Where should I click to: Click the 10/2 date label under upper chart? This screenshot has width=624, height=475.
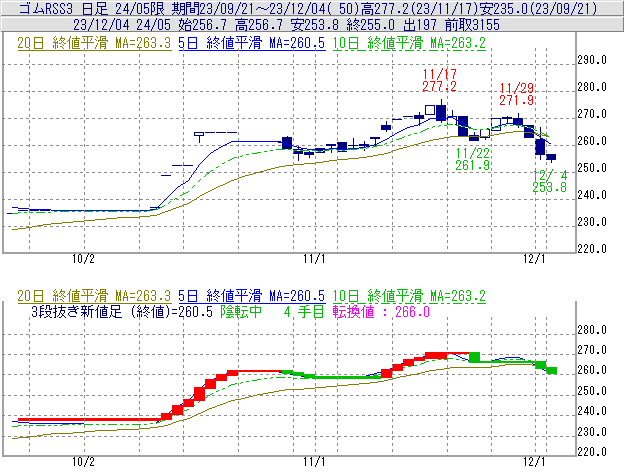[x=83, y=259]
